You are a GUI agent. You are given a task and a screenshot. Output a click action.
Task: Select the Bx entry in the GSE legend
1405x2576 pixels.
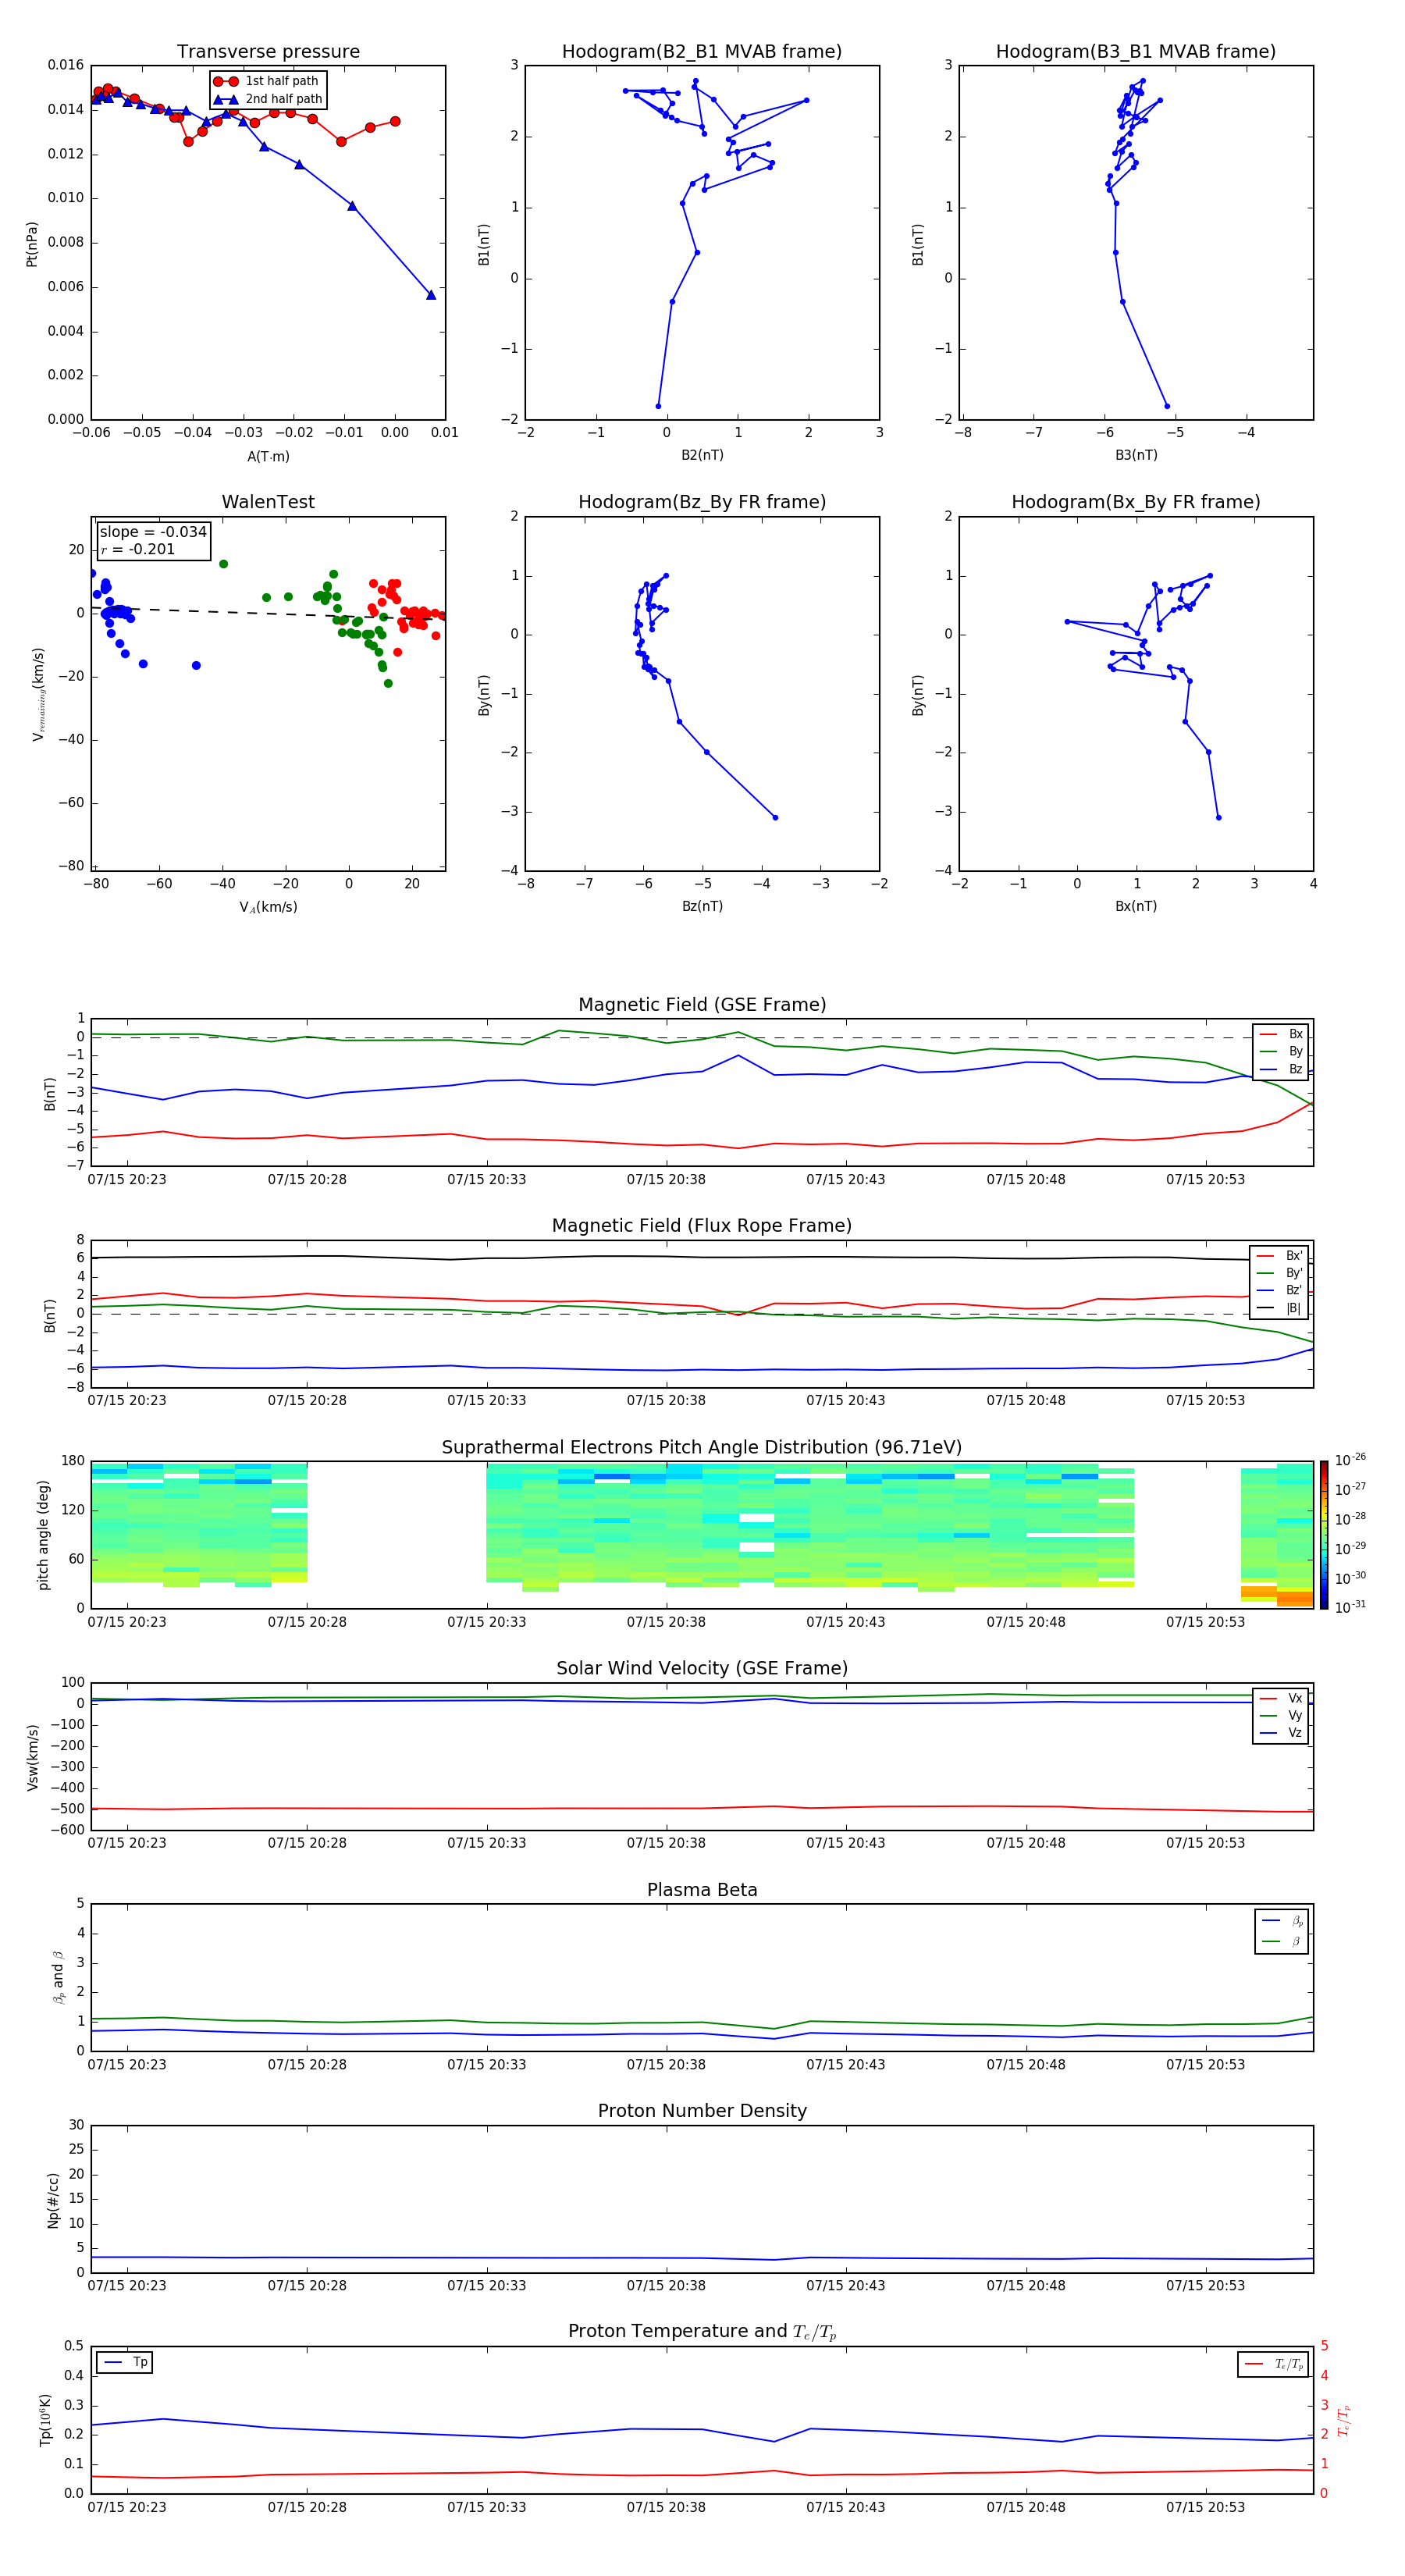pyautogui.click(x=1281, y=1034)
